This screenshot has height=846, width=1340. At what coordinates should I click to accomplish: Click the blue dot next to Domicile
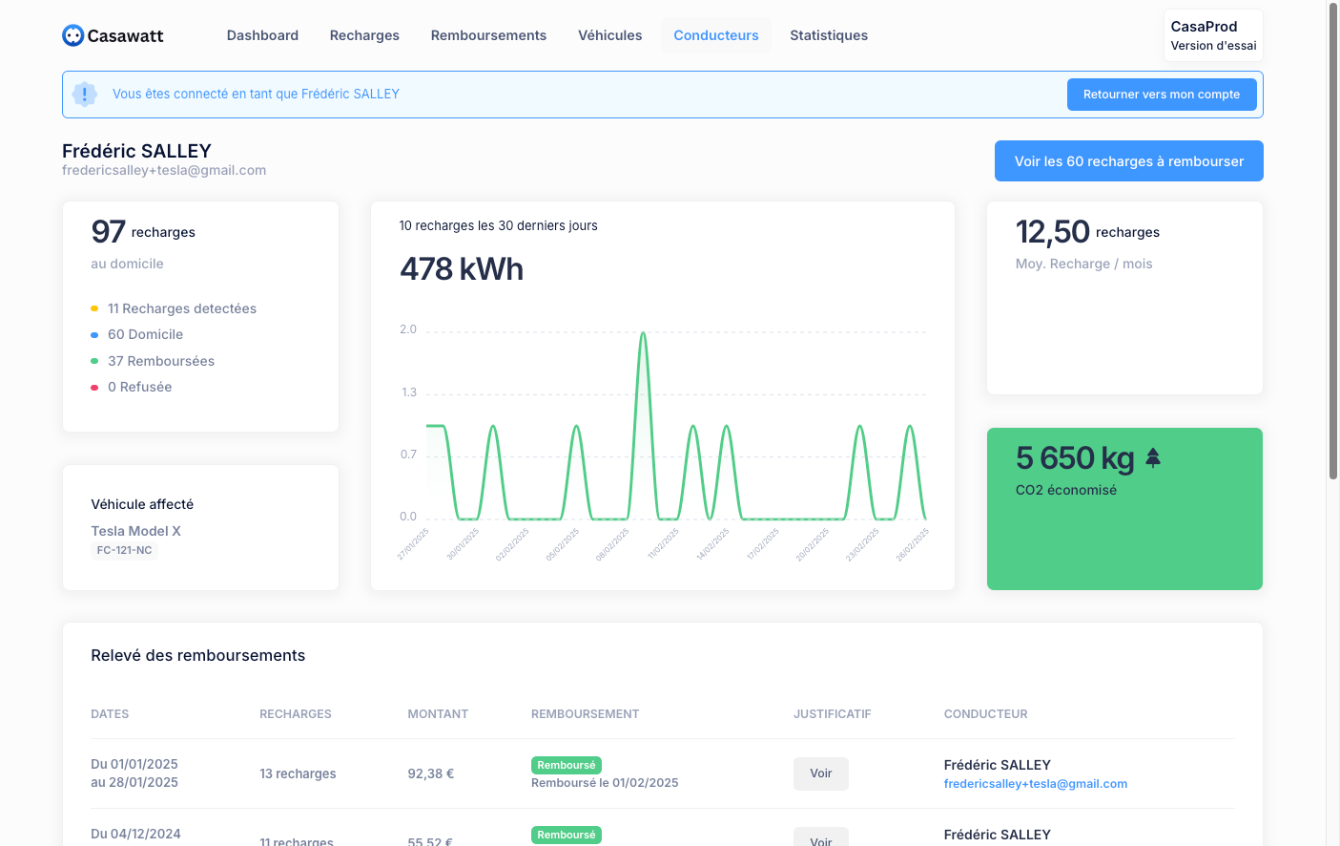tap(94, 335)
